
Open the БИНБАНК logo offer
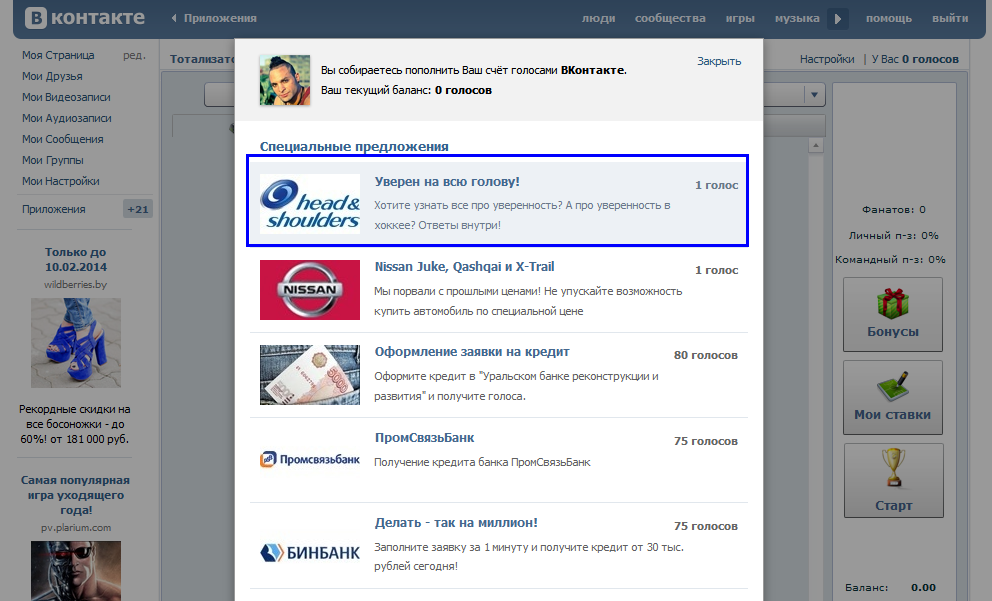coord(310,552)
